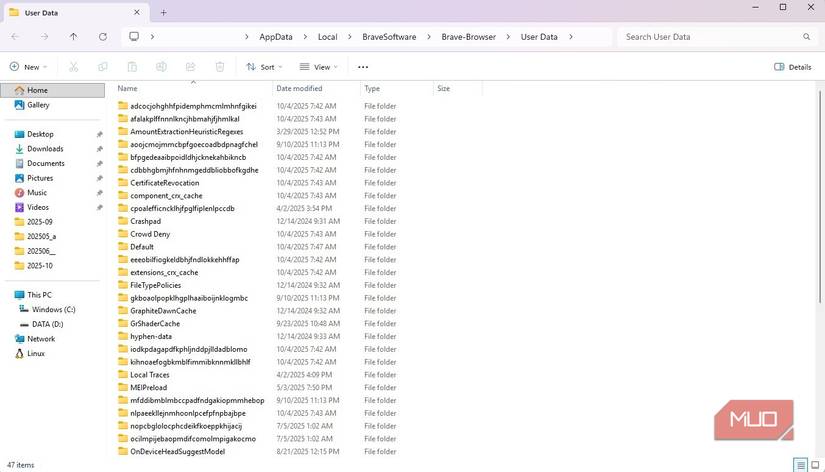The image size is (825, 472).
Task: Go back with the back arrow
Action: click(x=15, y=37)
